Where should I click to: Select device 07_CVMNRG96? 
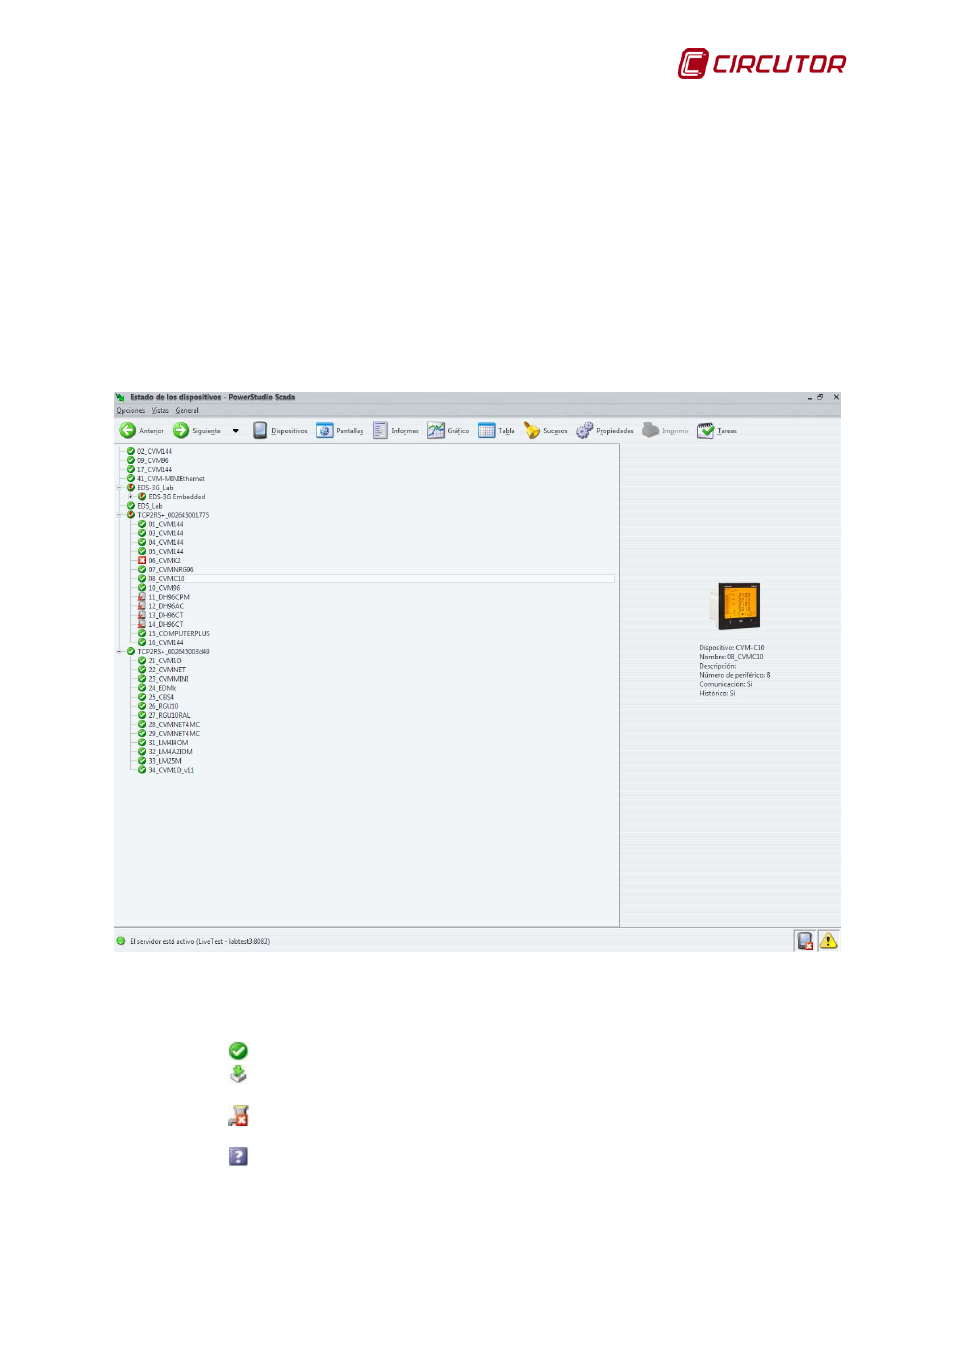171,570
